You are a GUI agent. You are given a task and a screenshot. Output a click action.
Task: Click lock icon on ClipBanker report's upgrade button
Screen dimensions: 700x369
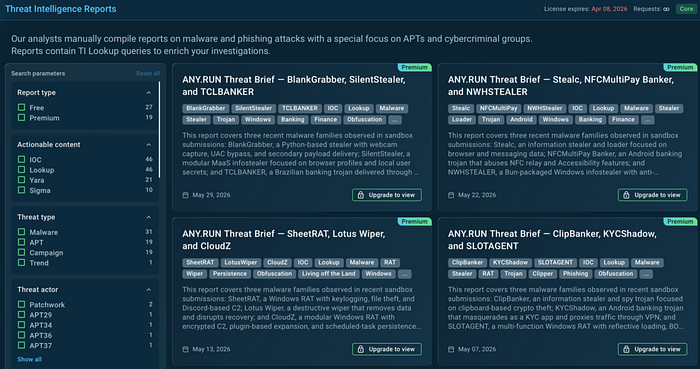click(626, 349)
